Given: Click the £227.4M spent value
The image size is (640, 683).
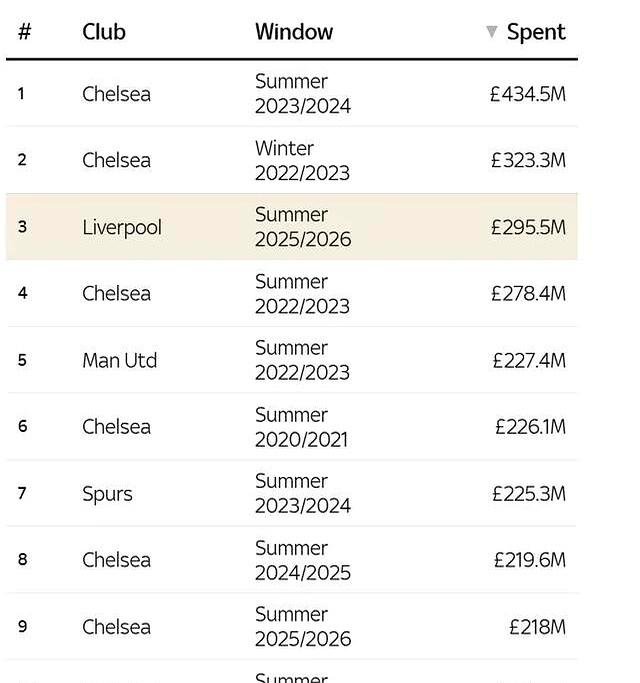Looking at the screenshot, I should click(x=528, y=360).
